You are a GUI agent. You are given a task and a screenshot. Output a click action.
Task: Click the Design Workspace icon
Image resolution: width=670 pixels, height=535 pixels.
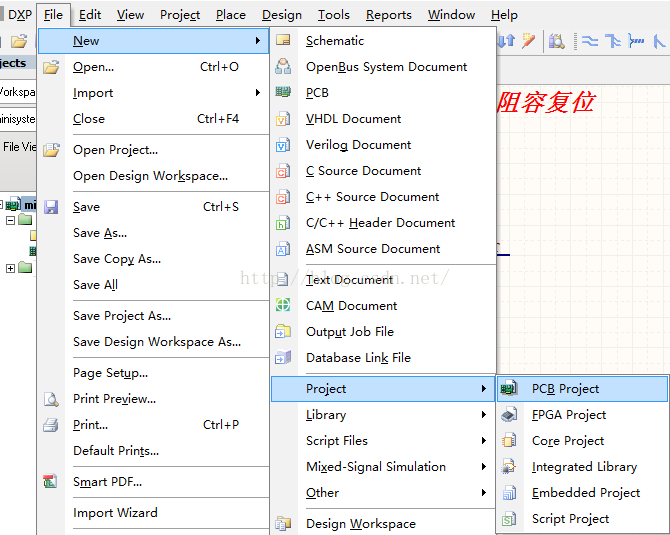283,523
